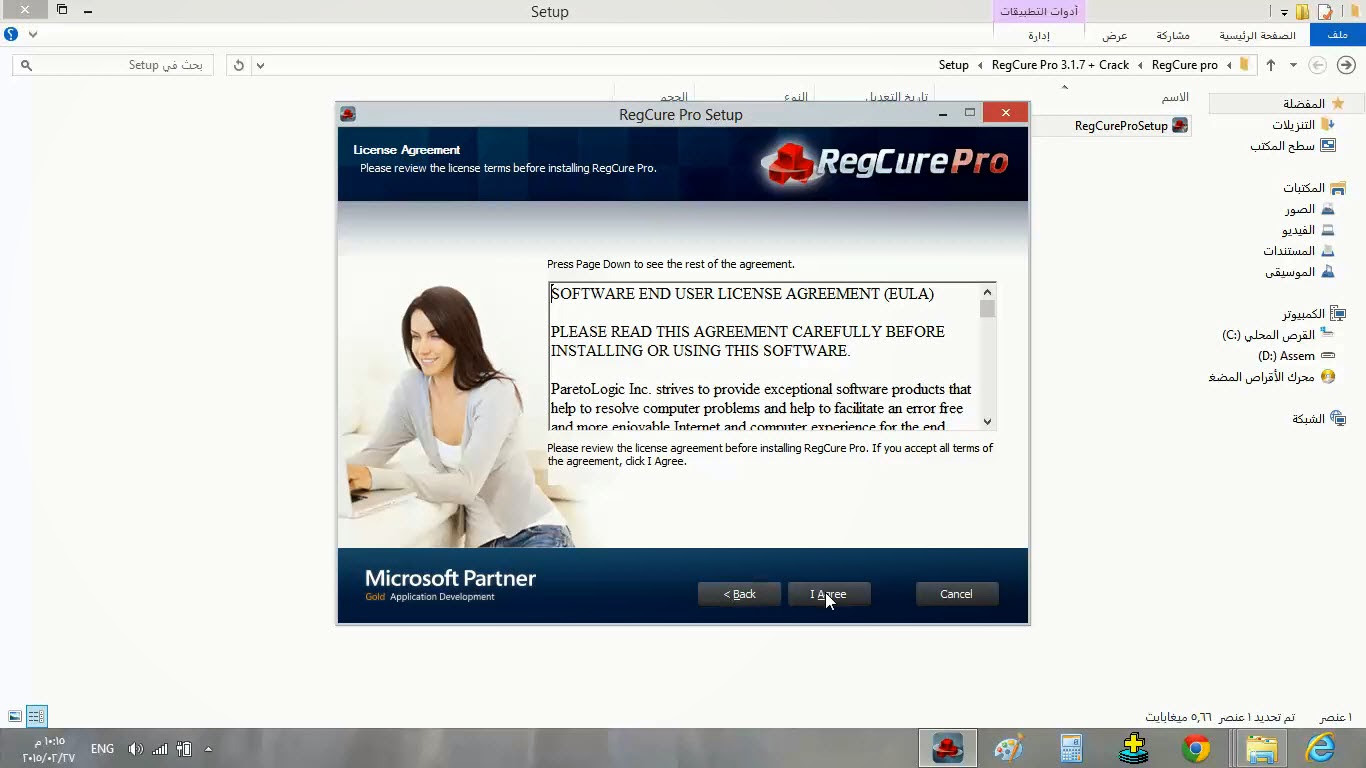Click the magnifier icon in search box
This screenshot has height=768, width=1366.
click(26, 65)
